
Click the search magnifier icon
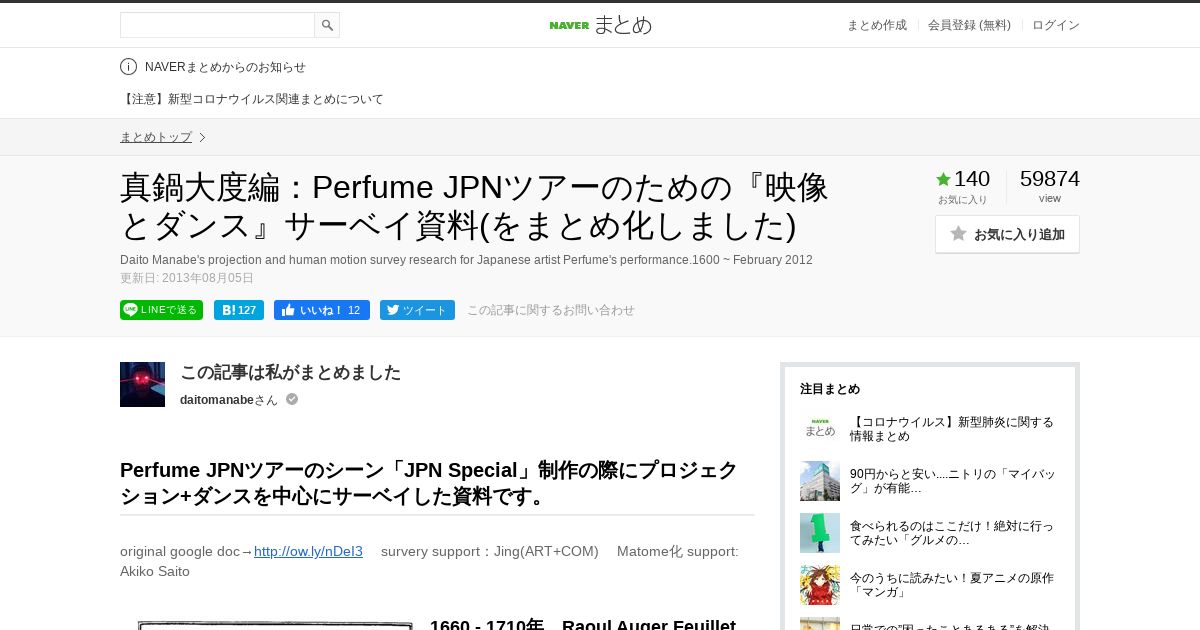(x=327, y=25)
